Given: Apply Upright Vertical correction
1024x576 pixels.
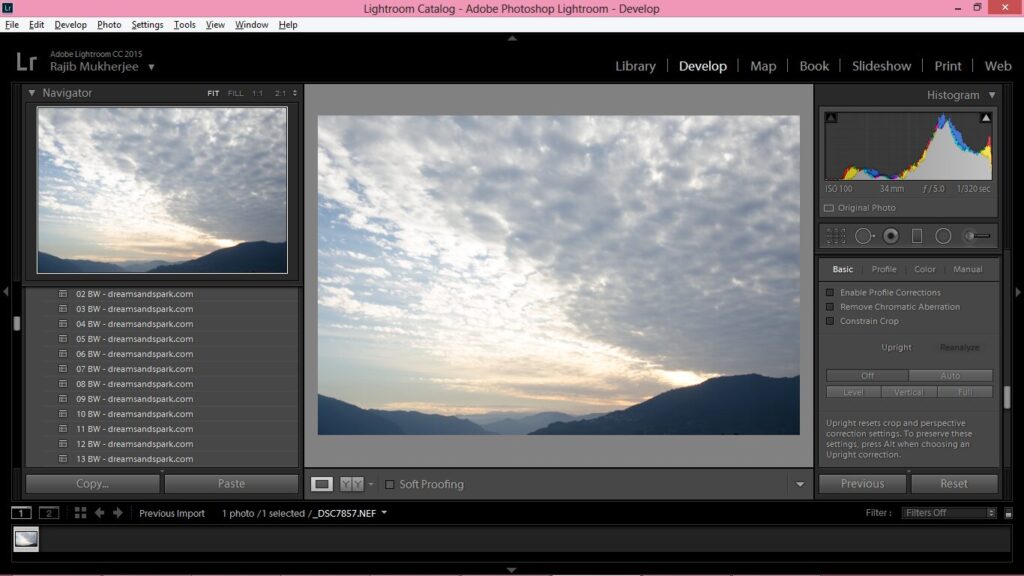Looking at the screenshot, I should (908, 392).
